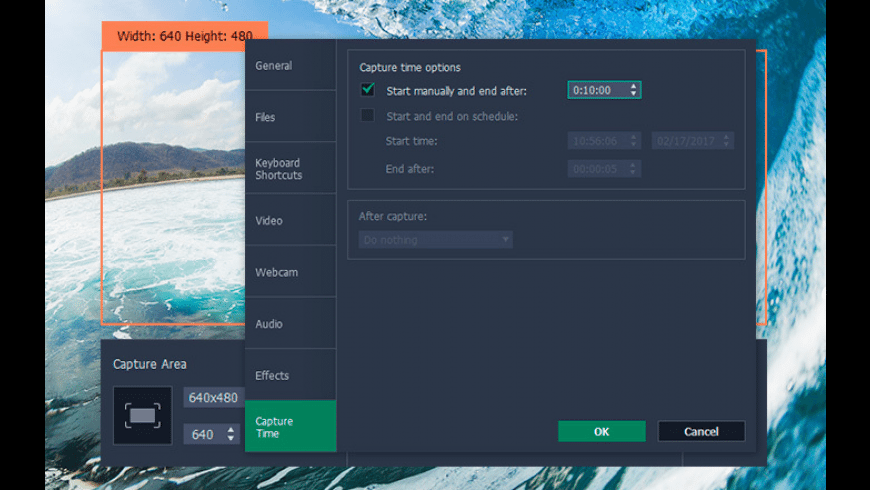Open the General settings tab
Image resolution: width=870 pixels, height=490 pixels.
tap(290, 65)
